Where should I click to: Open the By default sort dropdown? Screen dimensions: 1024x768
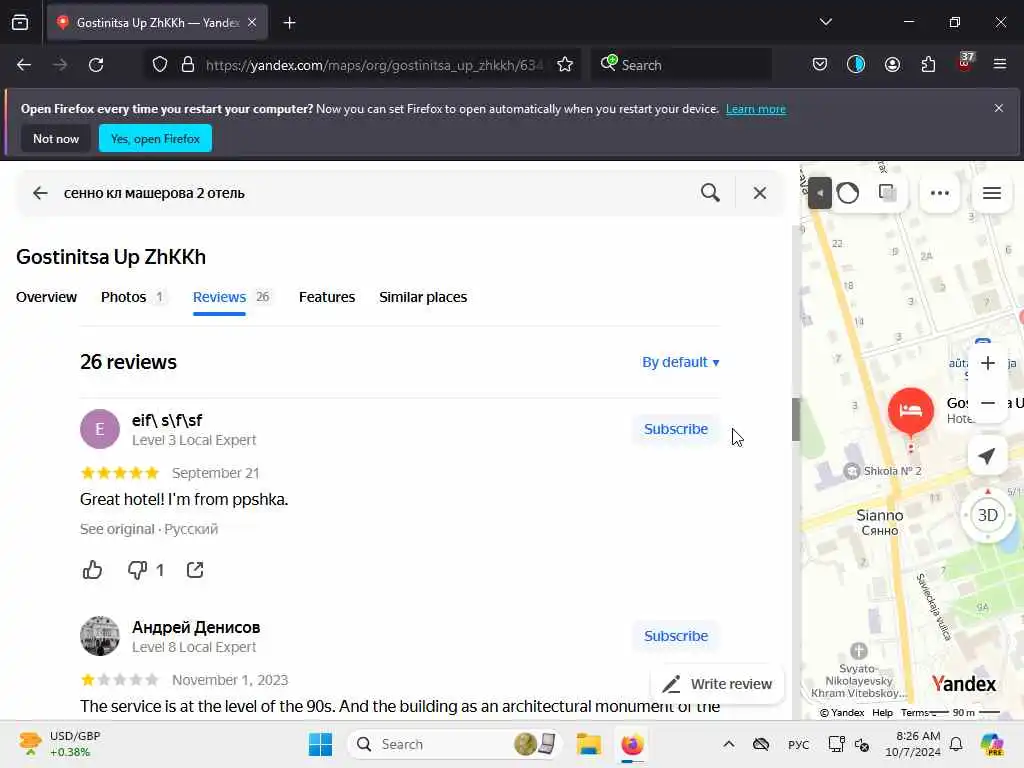[x=680, y=362]
